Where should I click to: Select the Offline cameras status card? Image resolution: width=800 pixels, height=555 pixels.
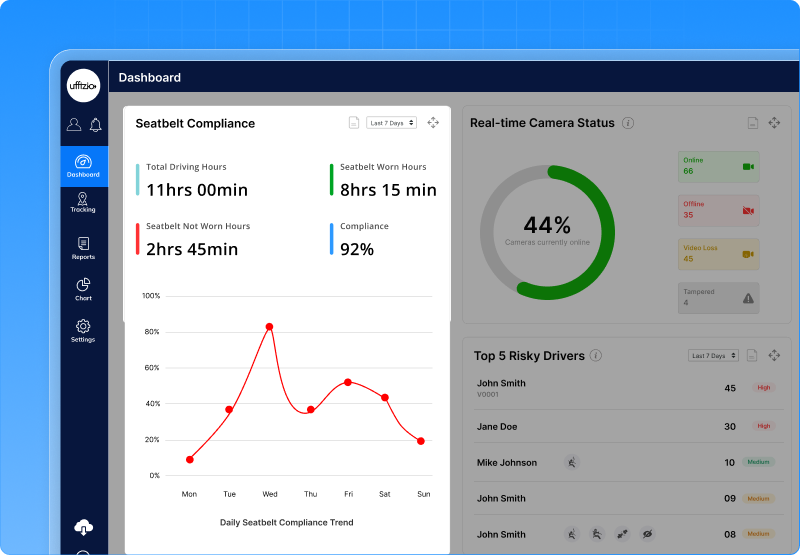pos(718,210)
